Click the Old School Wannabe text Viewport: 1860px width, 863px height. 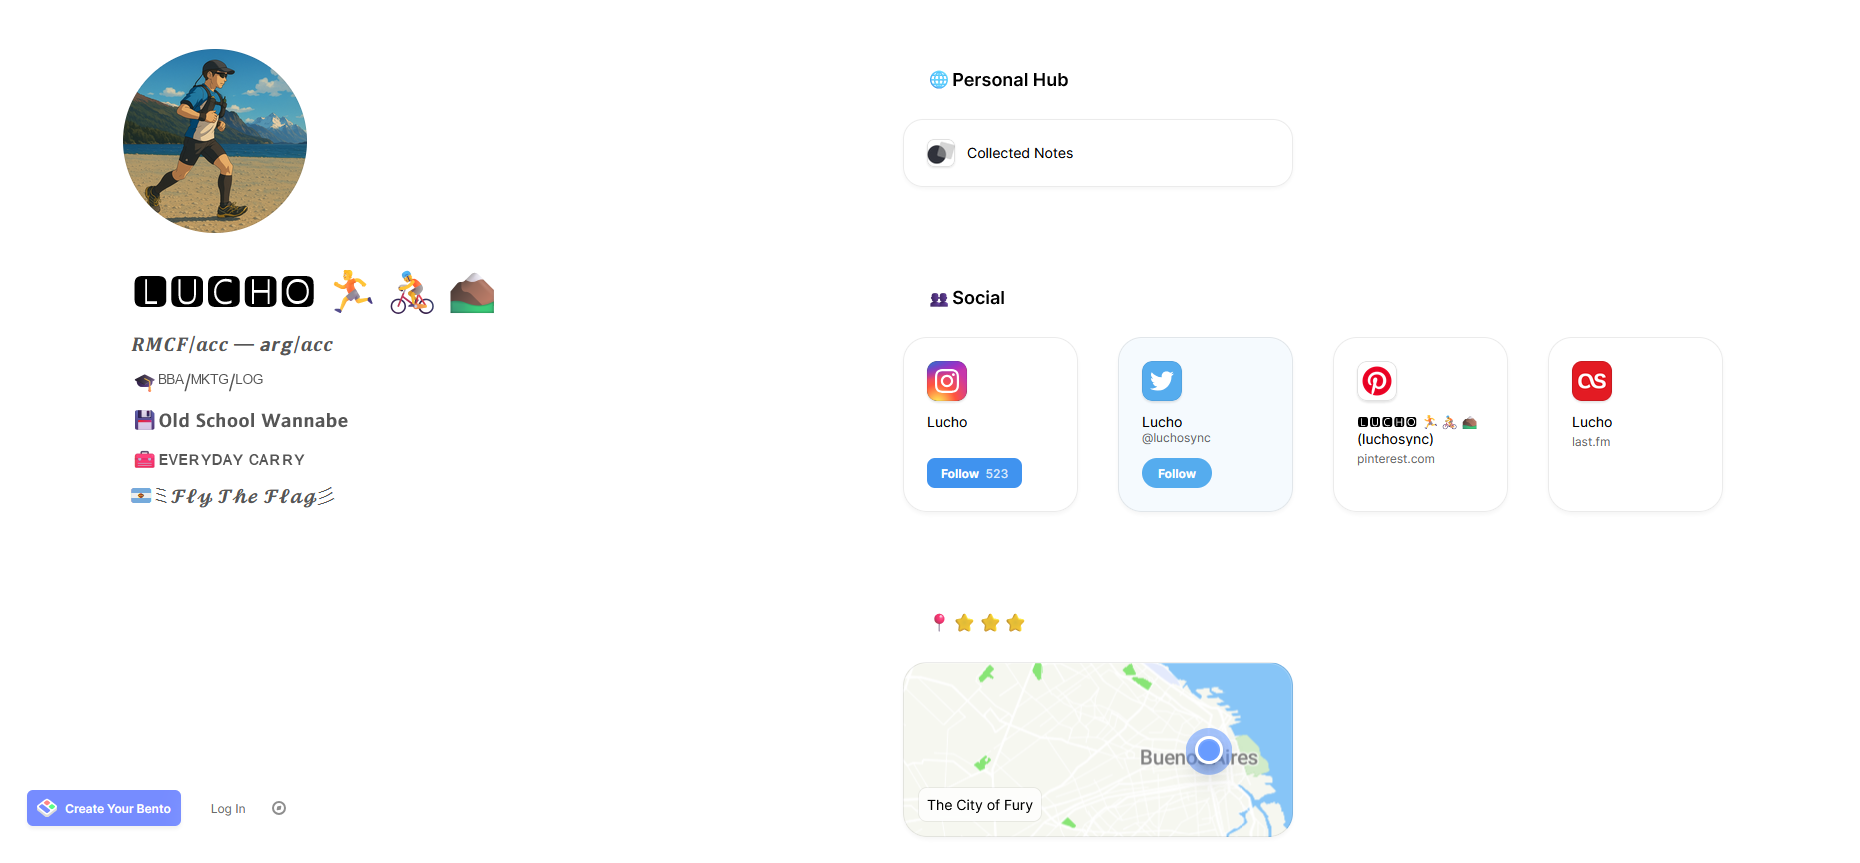click(253, 421)
